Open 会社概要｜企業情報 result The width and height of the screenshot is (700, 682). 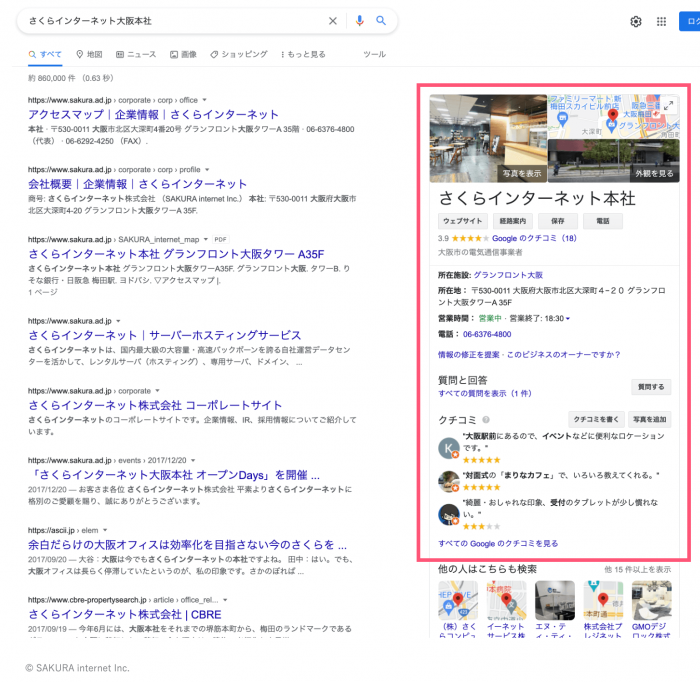point(138,184)
